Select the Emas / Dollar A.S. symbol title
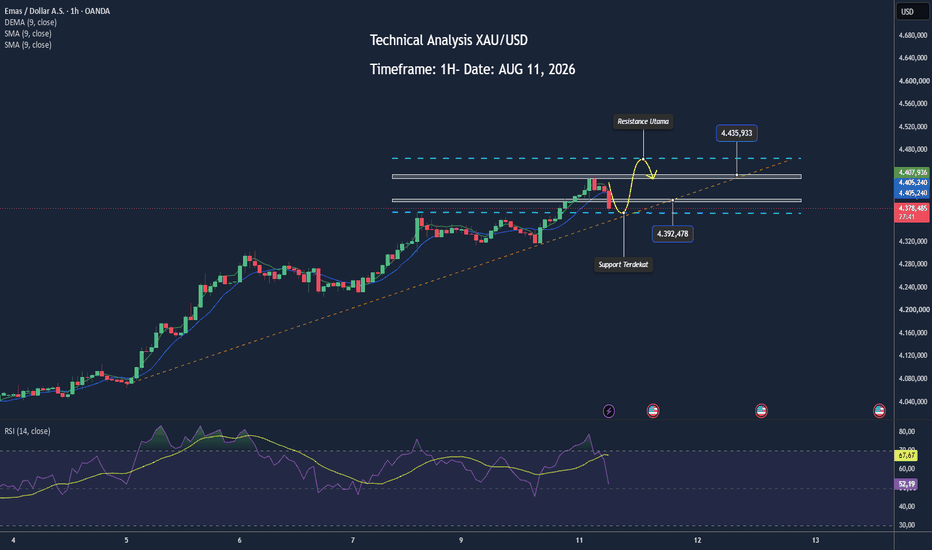The width and height of the screenshot is (932, 550). point(57,11)
